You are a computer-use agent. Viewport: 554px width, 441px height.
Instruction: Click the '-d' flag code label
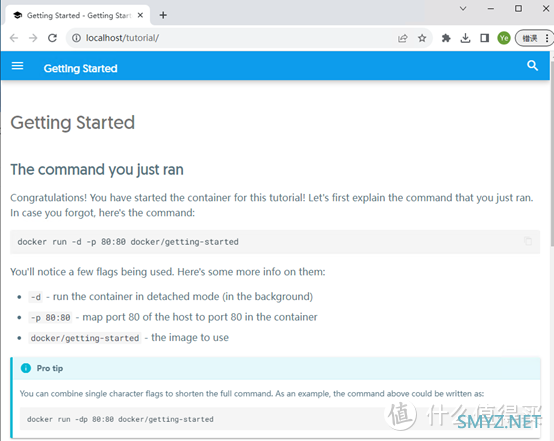point(35,297)
